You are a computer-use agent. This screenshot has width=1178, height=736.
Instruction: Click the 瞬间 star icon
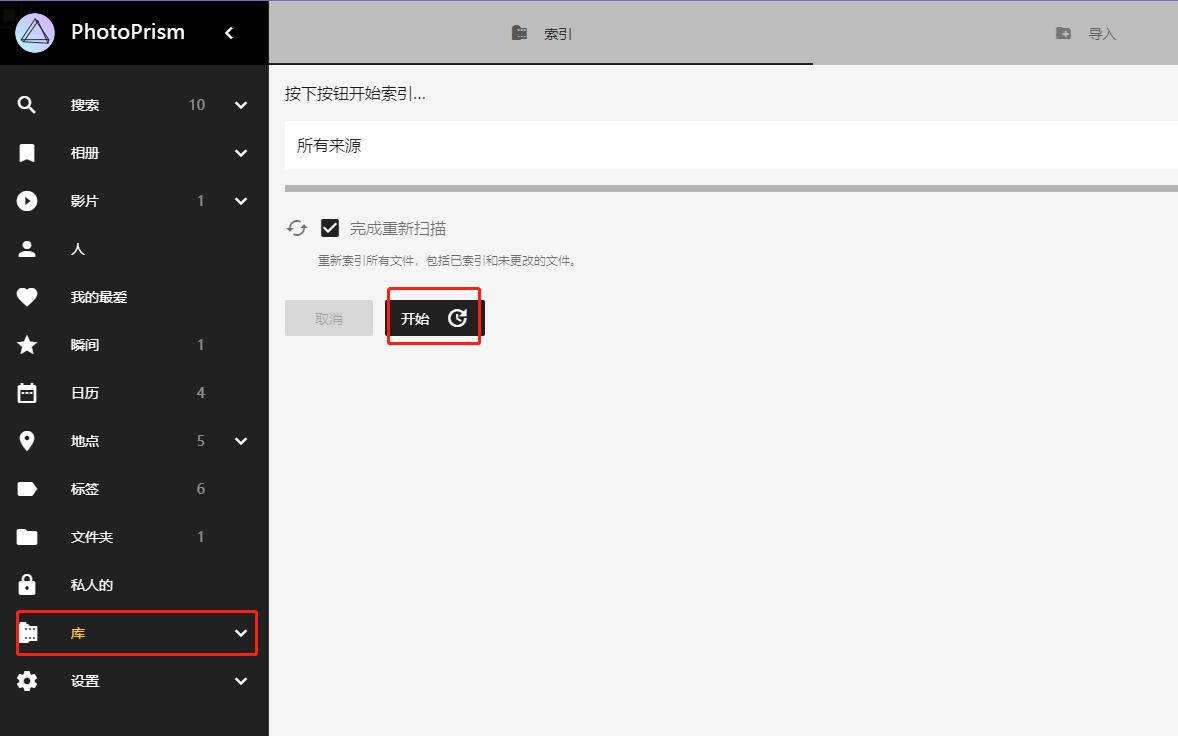(x=26, y=344)
